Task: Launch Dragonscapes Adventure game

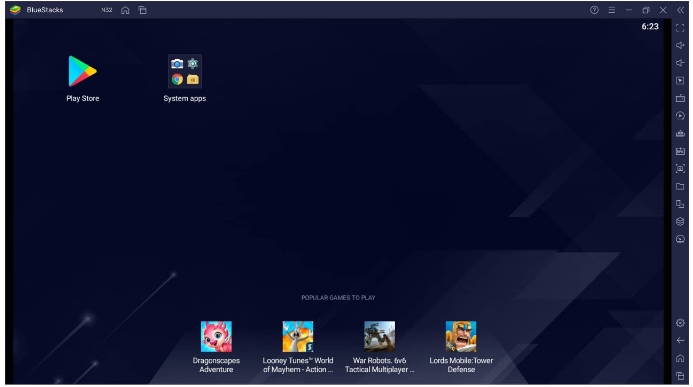Action: [x=216, y=337]
